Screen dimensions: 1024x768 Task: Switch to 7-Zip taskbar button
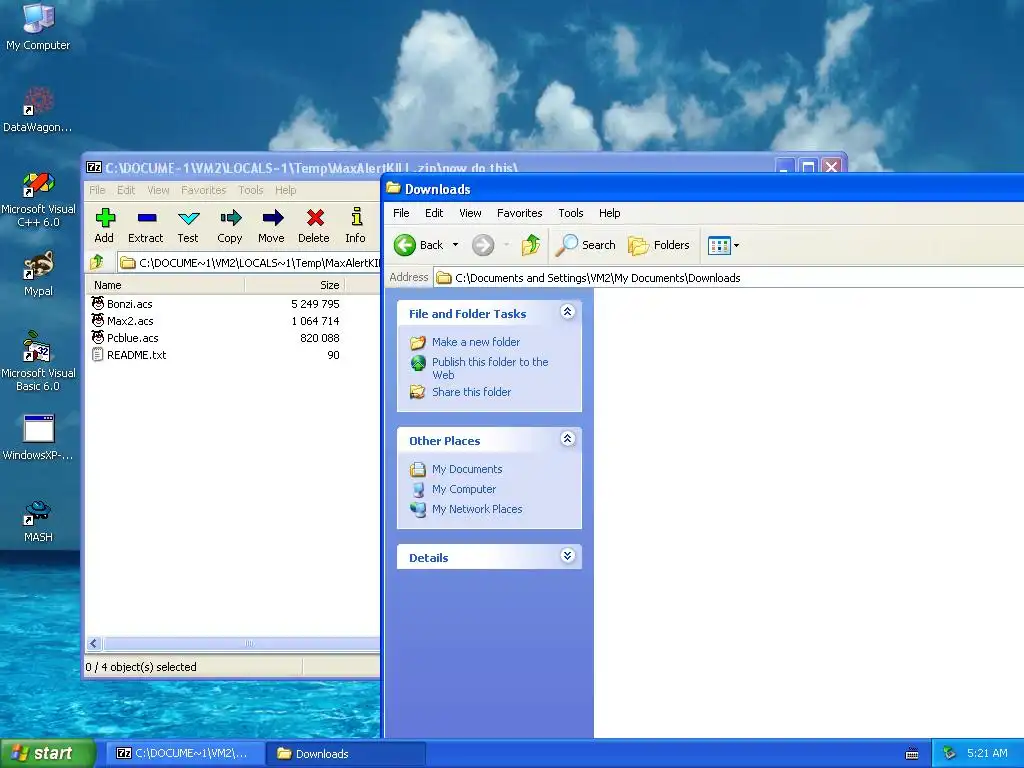pos(184,754)
